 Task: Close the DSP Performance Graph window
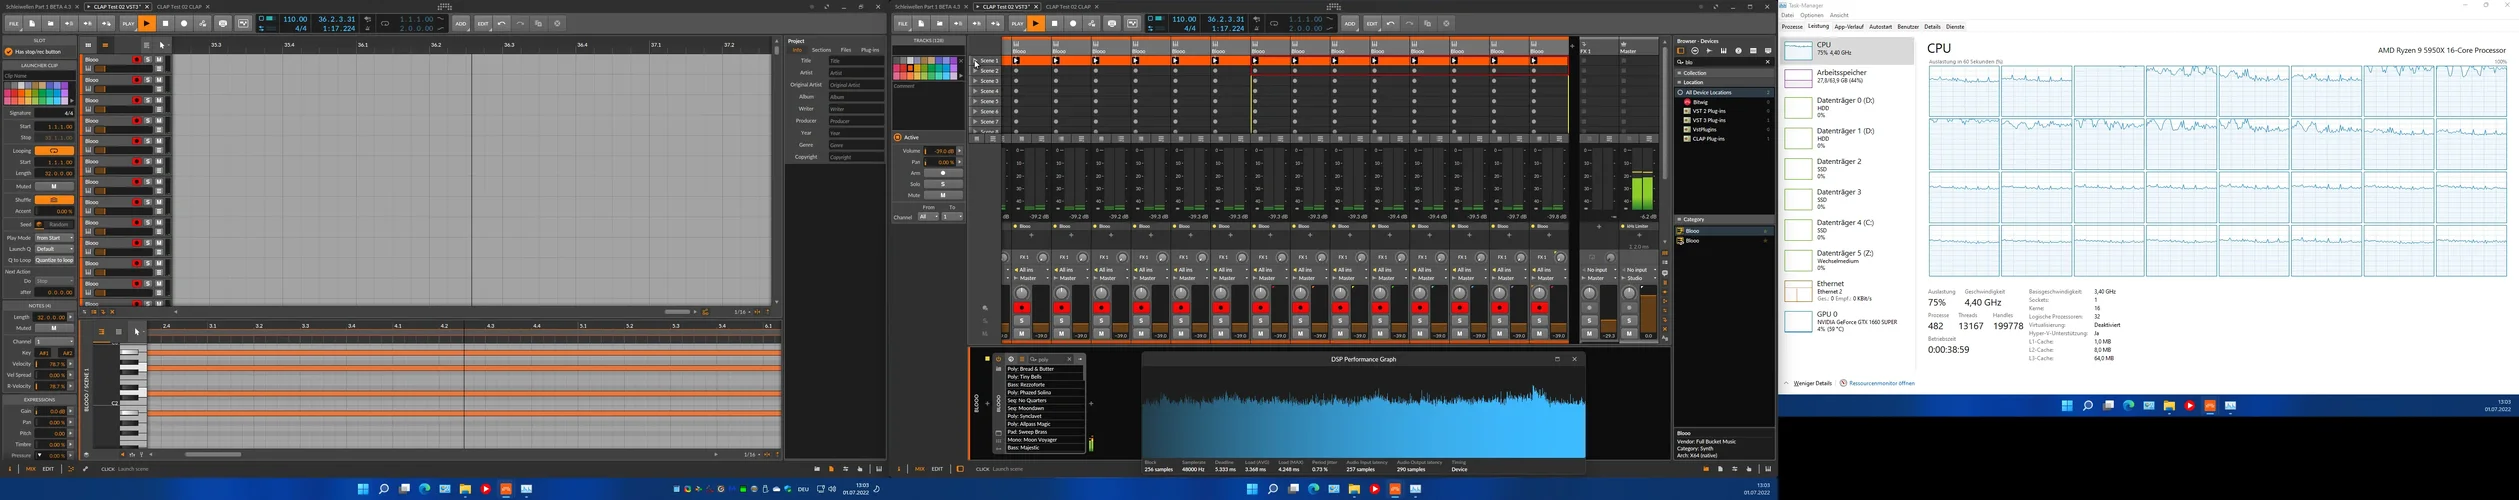pos(1574,359)
